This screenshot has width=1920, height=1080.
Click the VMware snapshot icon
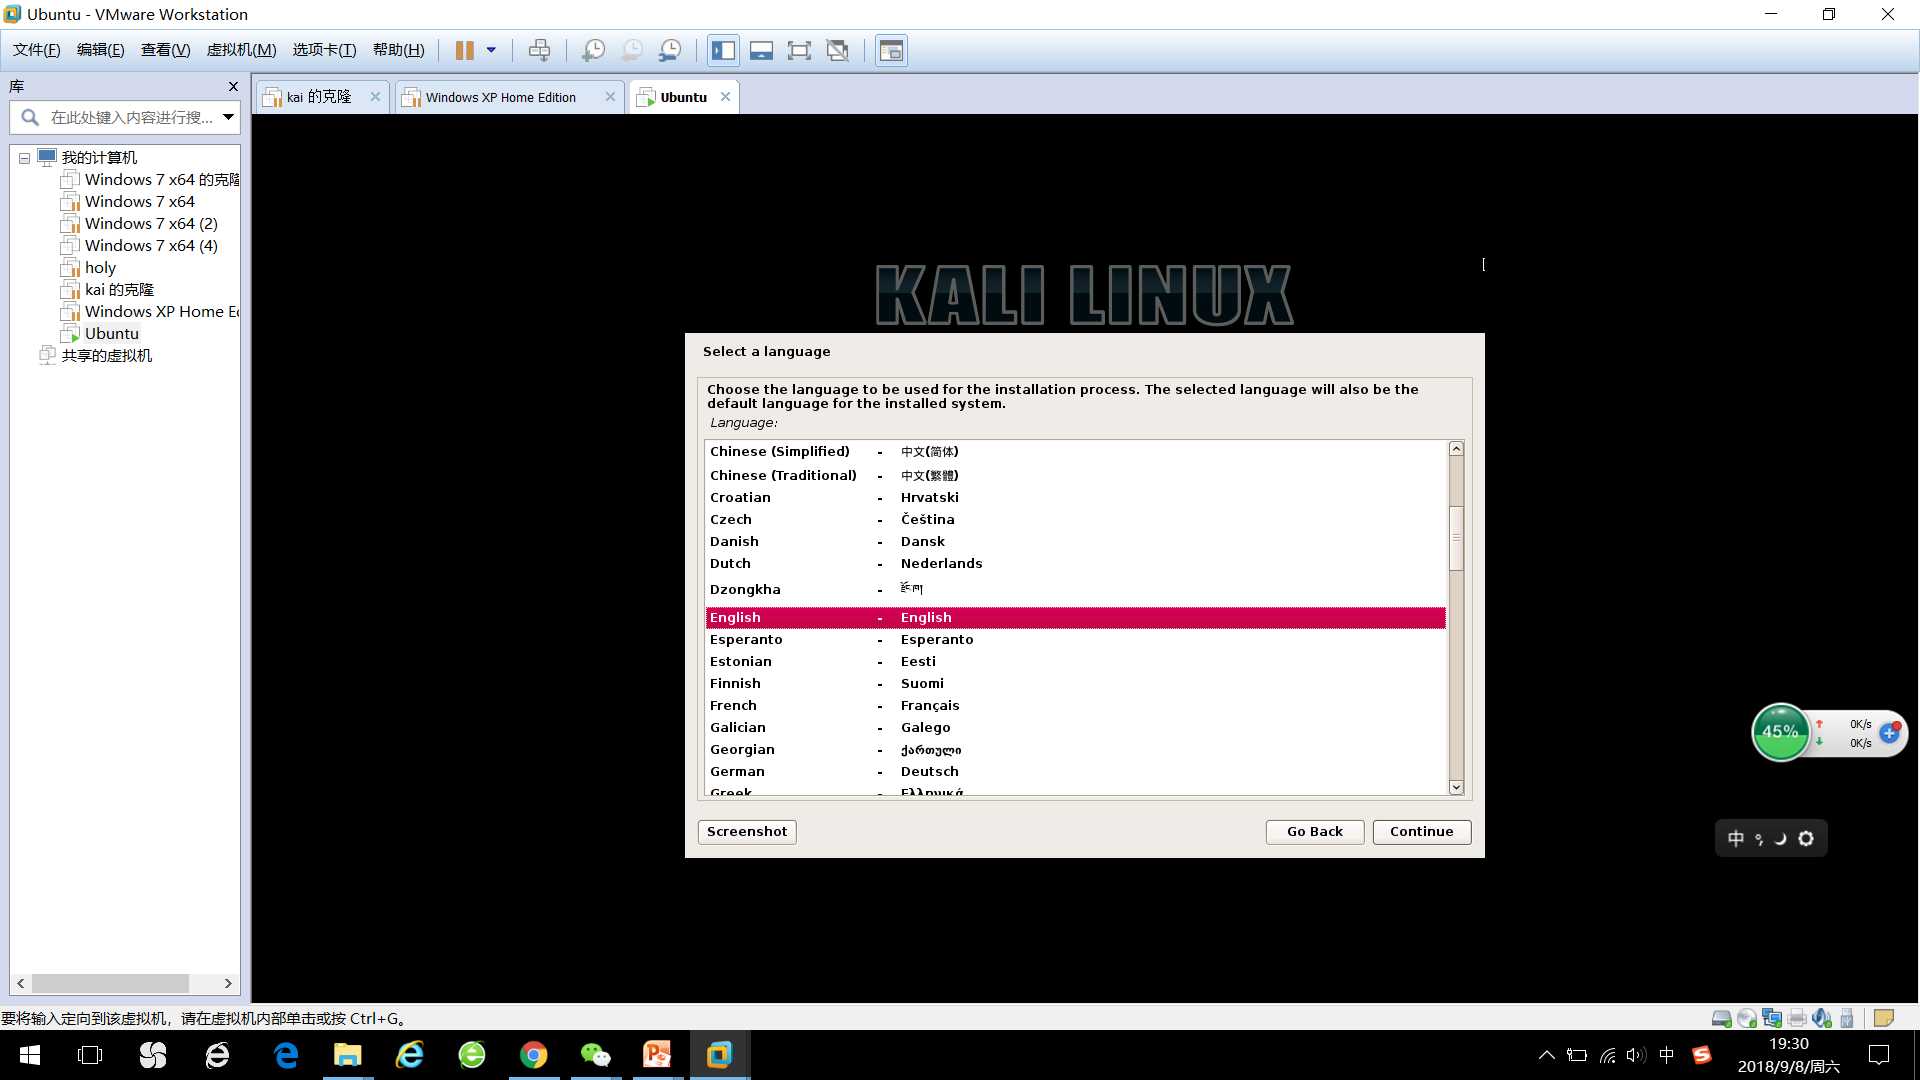click(x=593, y=50)
